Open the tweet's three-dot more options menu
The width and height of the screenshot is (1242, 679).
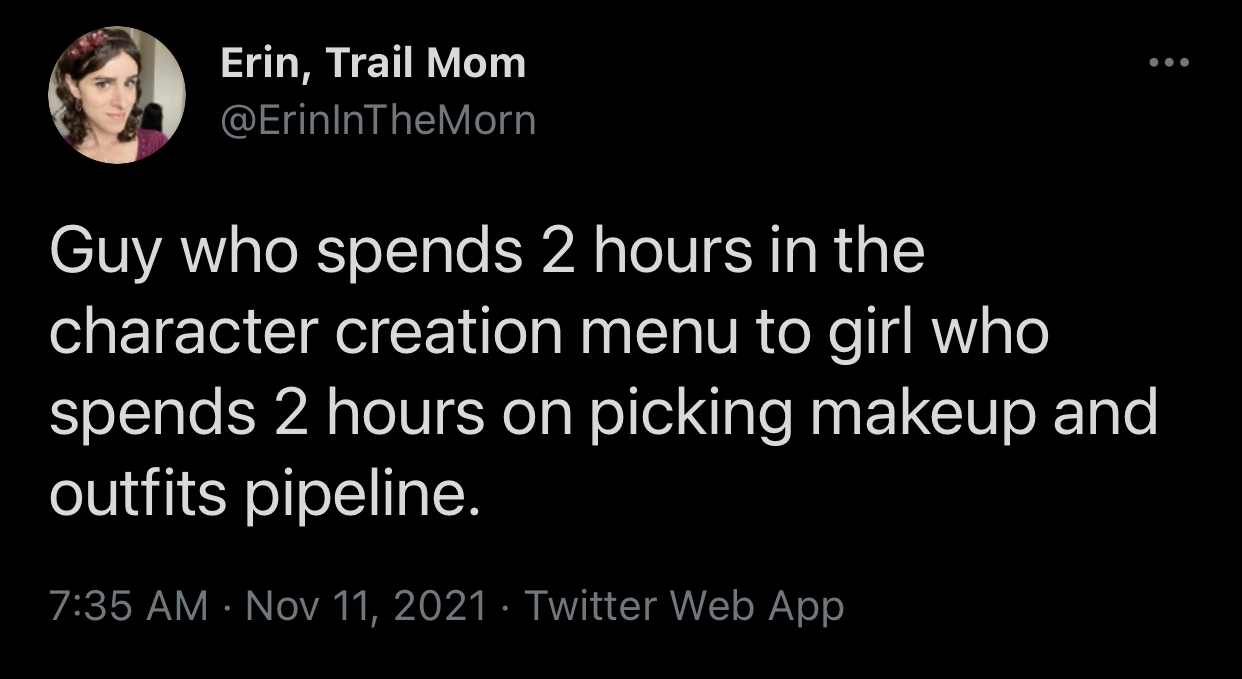coord(1166,62)
